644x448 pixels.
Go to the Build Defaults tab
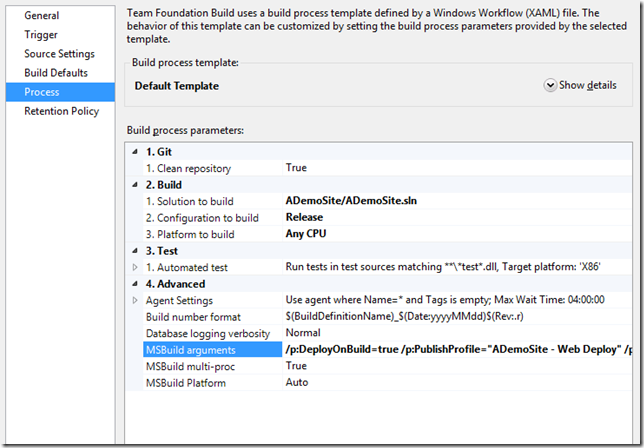point(56,73)
